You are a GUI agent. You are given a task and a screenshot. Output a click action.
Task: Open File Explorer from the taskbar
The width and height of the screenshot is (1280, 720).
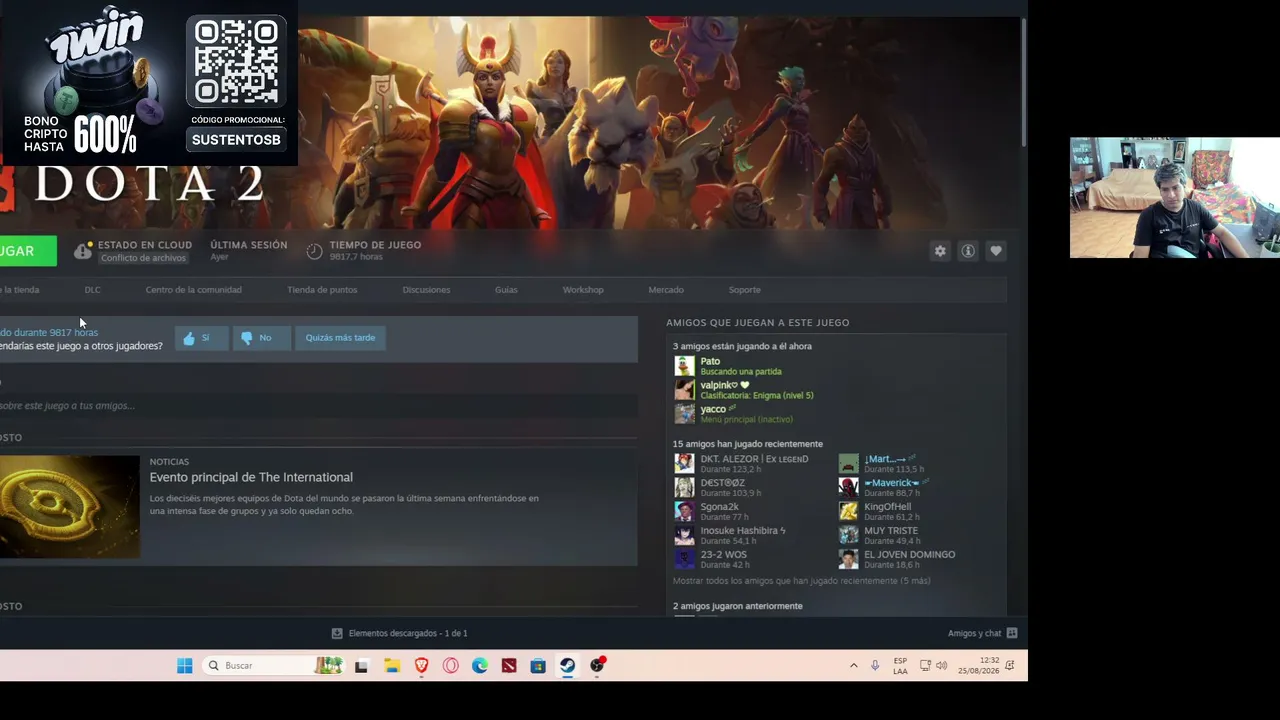[x=392, y=666]
